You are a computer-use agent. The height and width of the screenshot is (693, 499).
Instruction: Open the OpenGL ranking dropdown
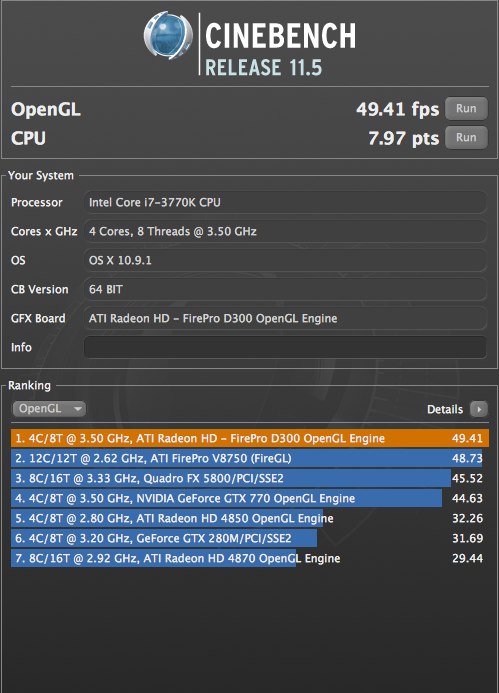[49, 409]
